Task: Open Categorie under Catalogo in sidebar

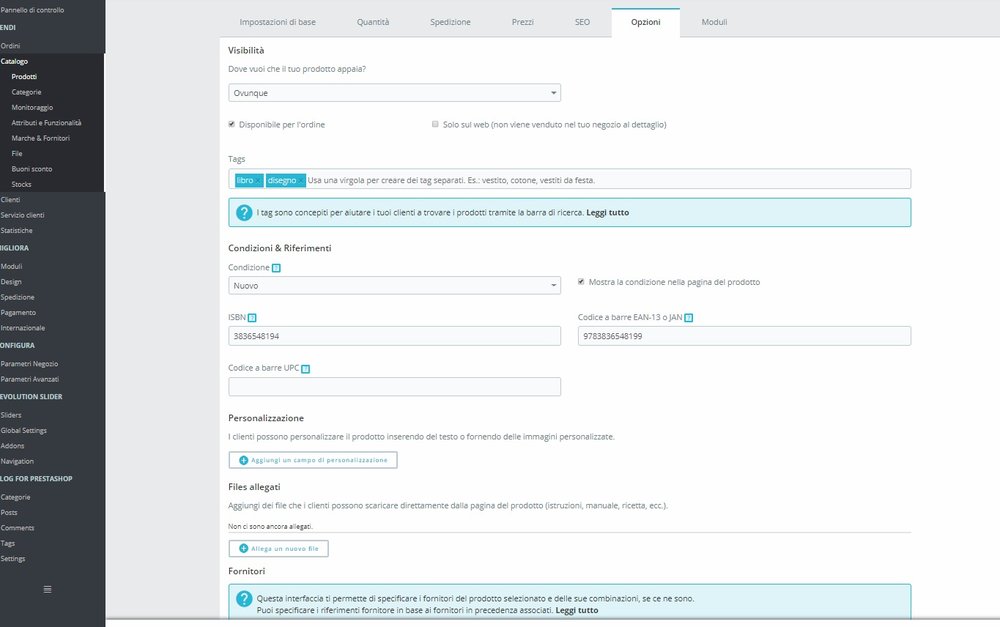Action: point(26,92)
